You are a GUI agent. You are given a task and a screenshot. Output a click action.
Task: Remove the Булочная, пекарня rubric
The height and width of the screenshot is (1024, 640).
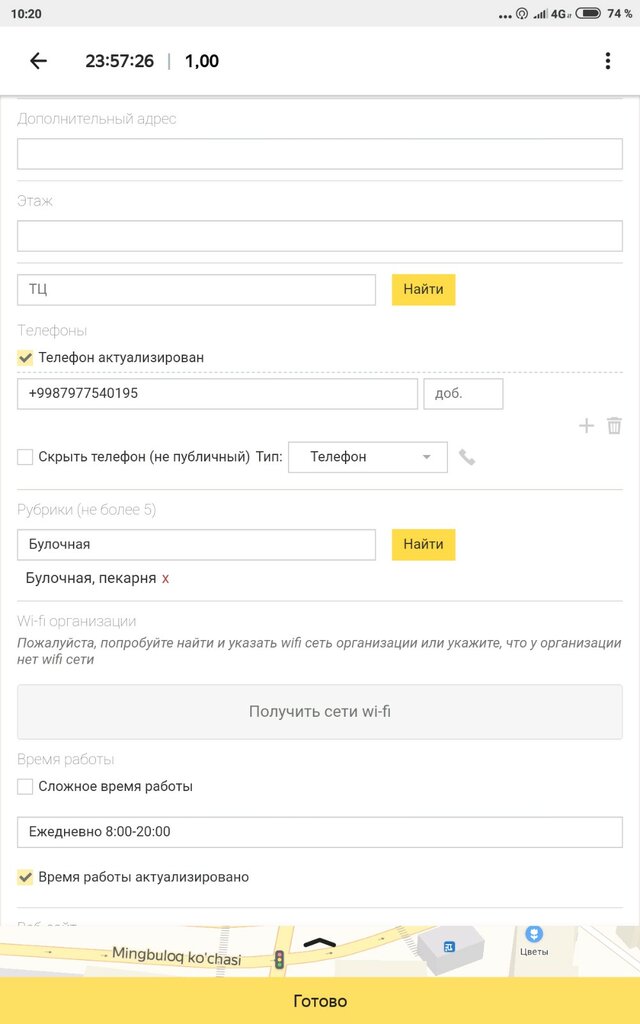(166, 578)
